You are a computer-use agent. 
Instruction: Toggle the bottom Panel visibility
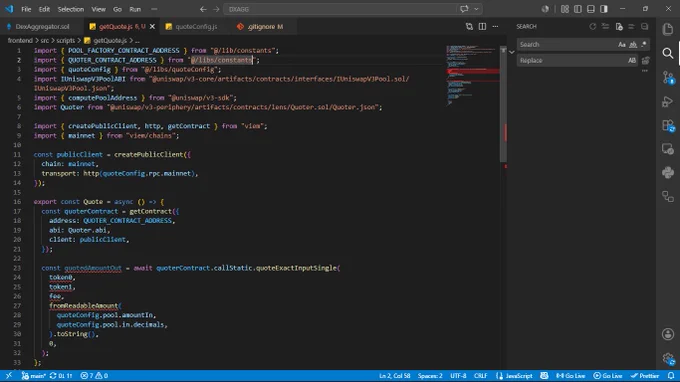[x=591, y=9]
